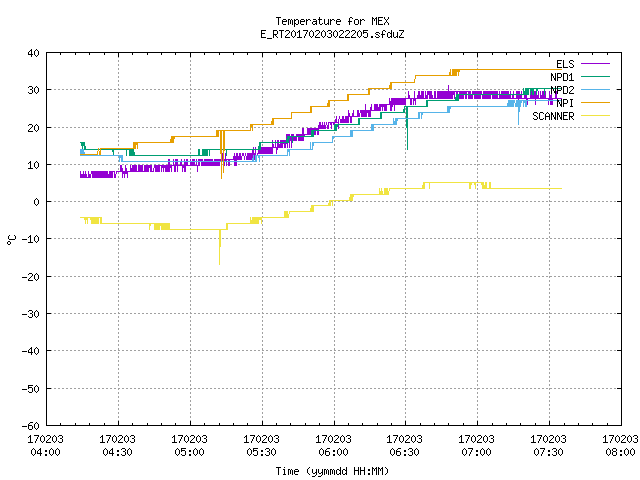Image resolution: width=640 pixels, height=480 pixels.
Task: Click the y-axis label 10
Action: click(x=33, y=165)
